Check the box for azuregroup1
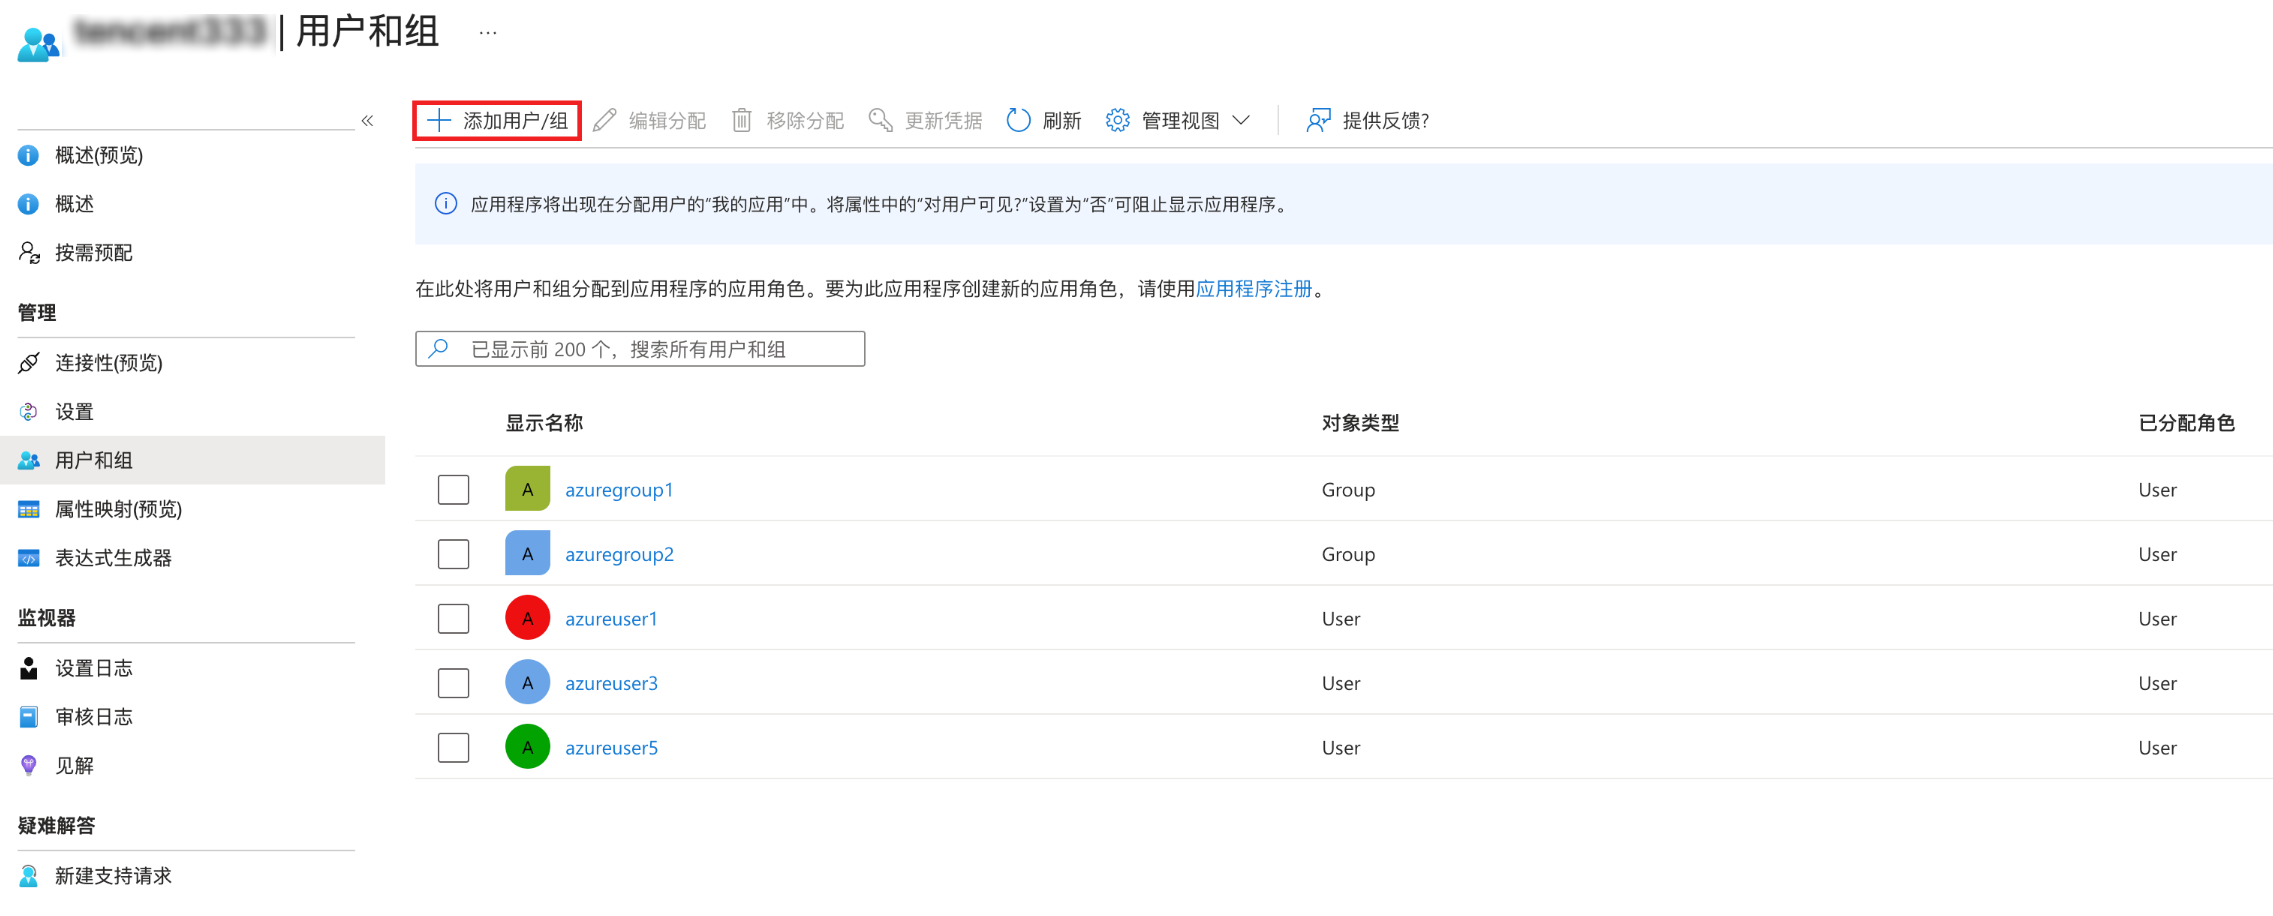 coord(453,490)
